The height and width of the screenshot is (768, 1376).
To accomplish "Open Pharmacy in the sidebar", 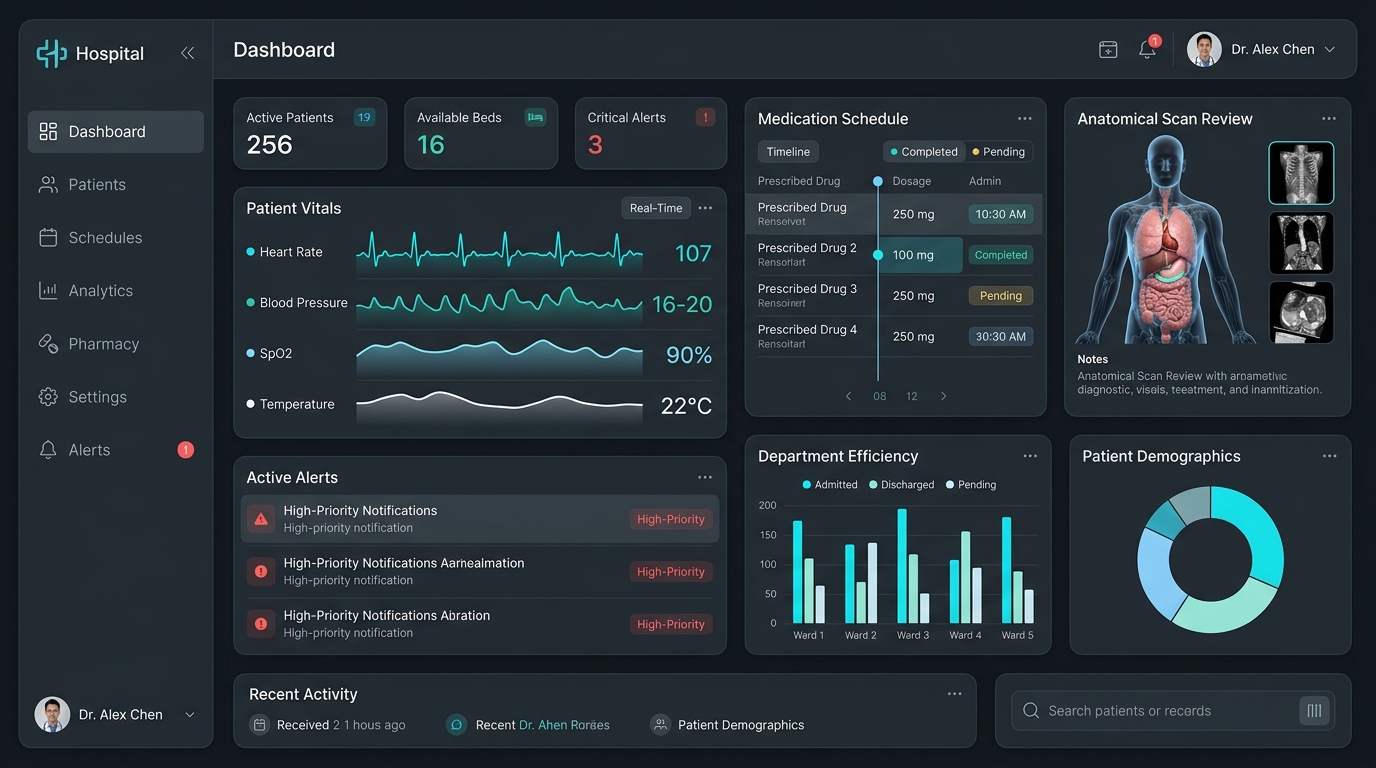I will click(x=116, y=344).
